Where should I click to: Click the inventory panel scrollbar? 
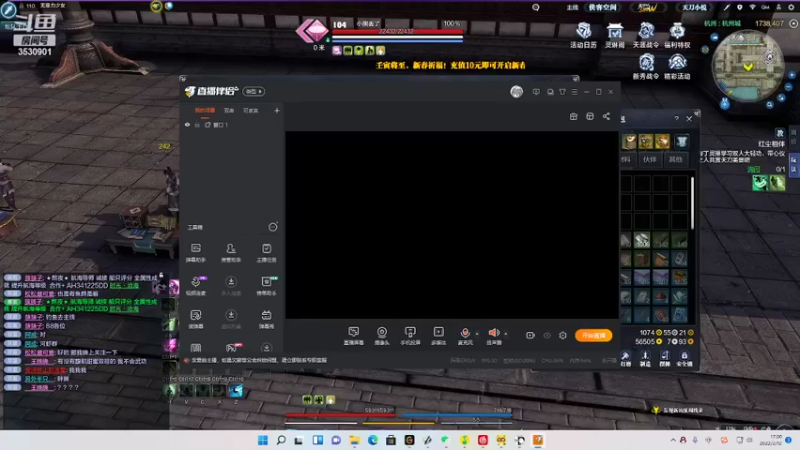pos(692,203)
